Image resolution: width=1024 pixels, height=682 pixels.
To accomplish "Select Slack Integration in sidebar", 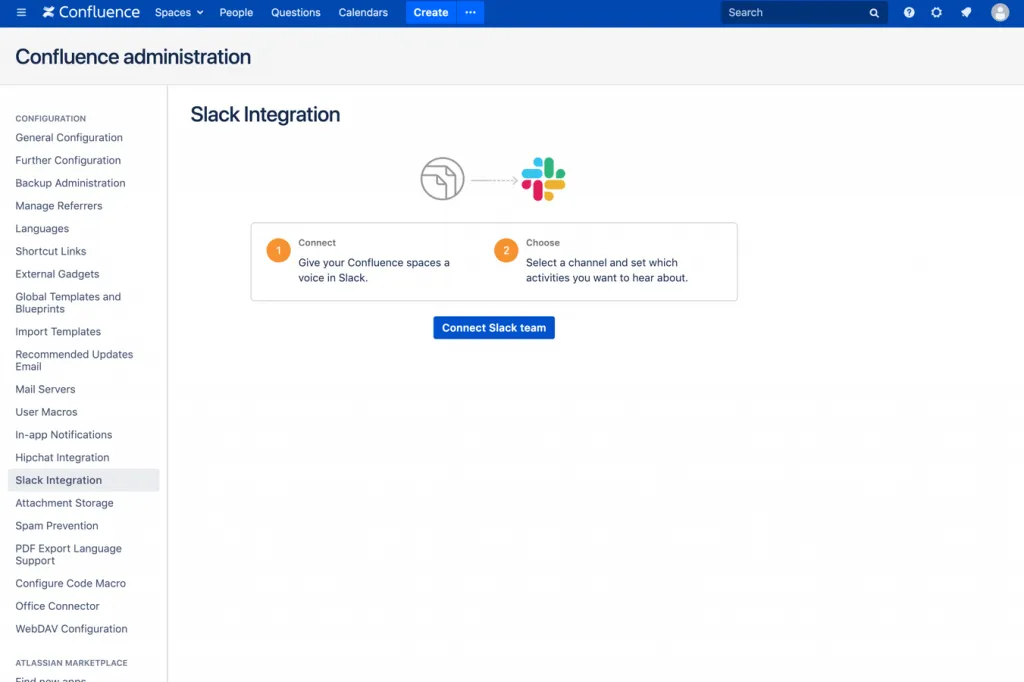I will [x=84, y=480].
